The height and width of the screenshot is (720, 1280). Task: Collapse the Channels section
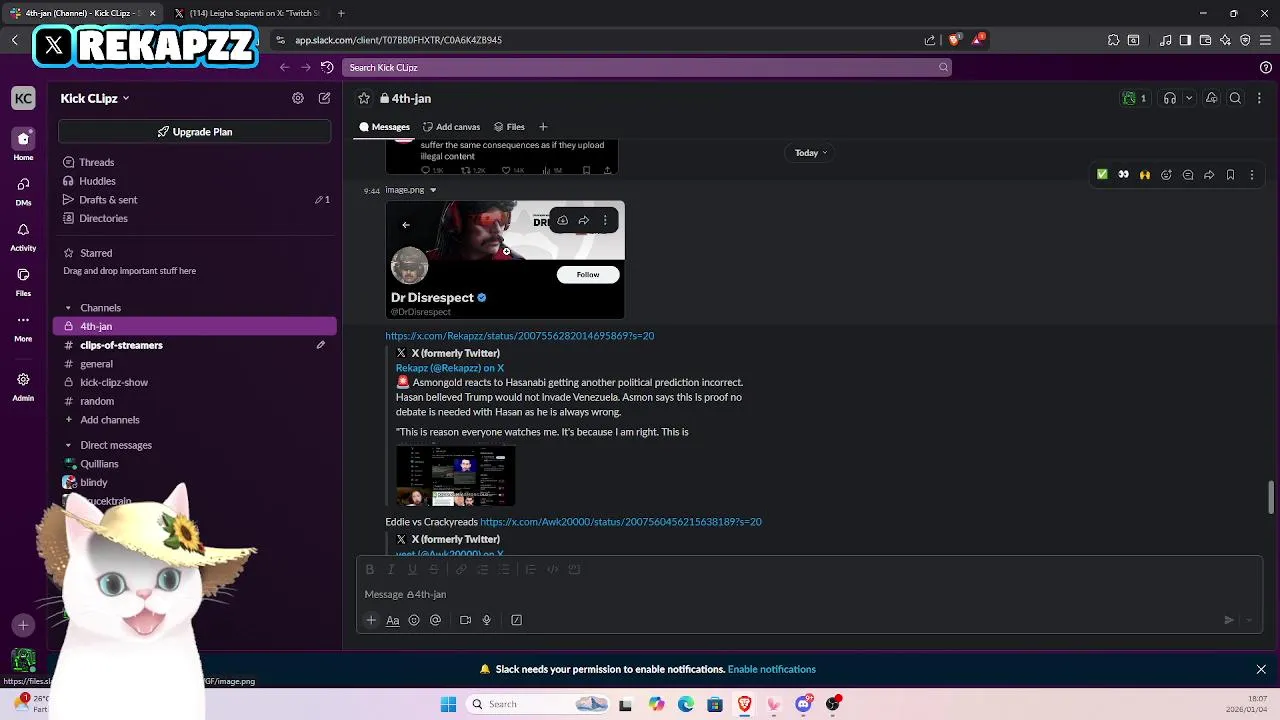[x=68, y=308]
